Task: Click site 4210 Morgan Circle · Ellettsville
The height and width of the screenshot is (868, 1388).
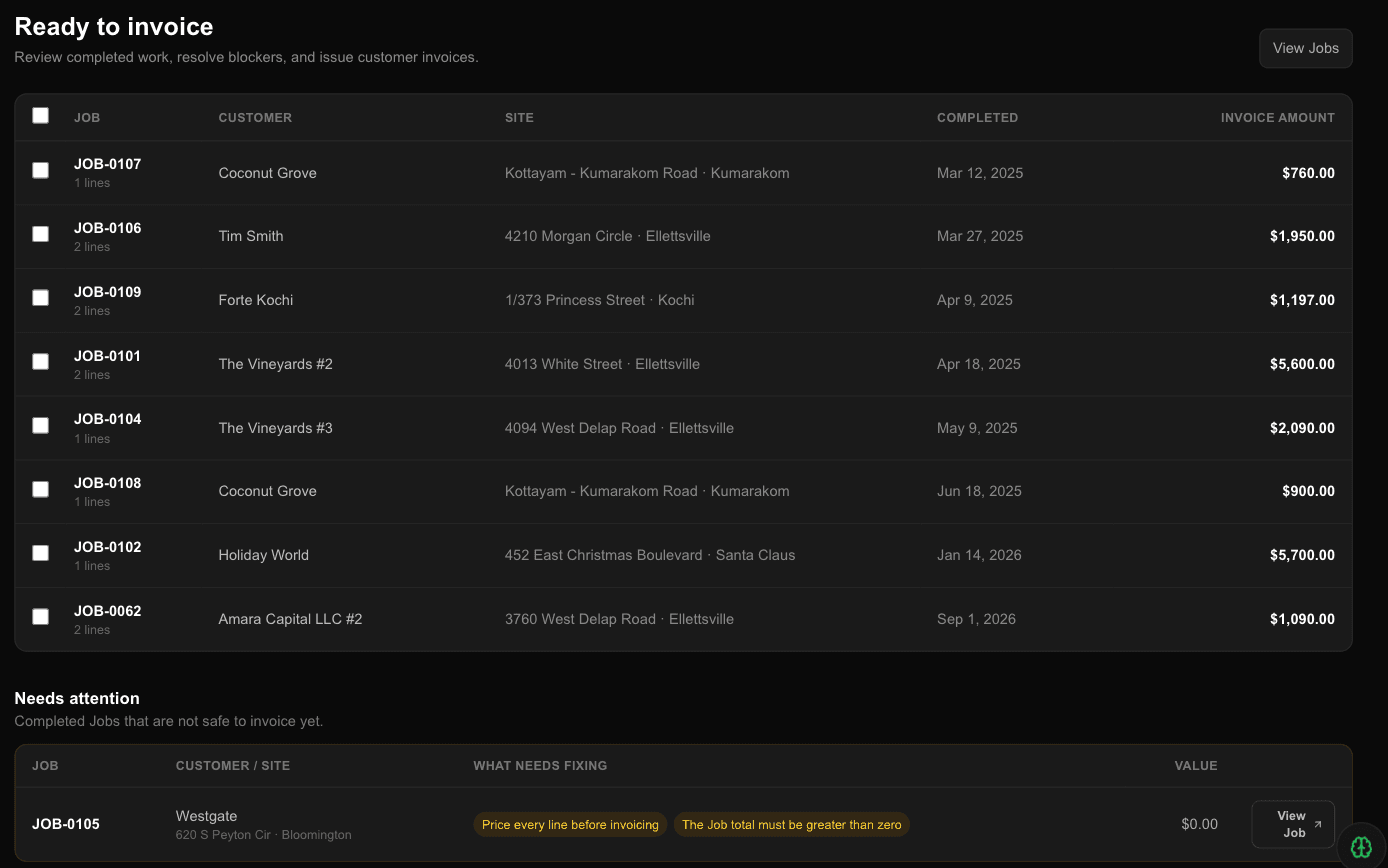Action: 608,236
